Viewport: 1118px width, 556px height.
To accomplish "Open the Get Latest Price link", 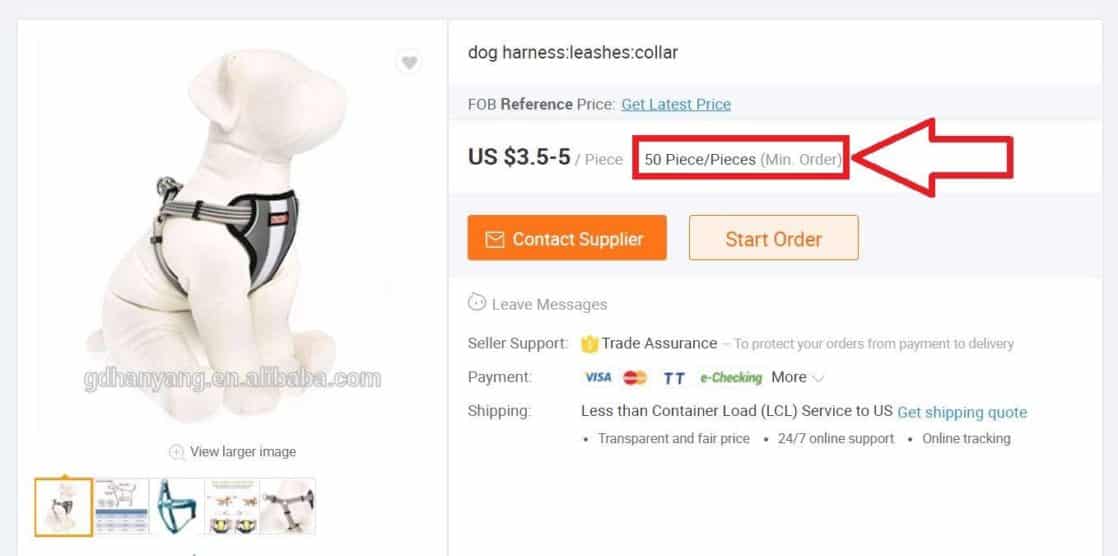I will pyautogui.click(x=676, y=104).
